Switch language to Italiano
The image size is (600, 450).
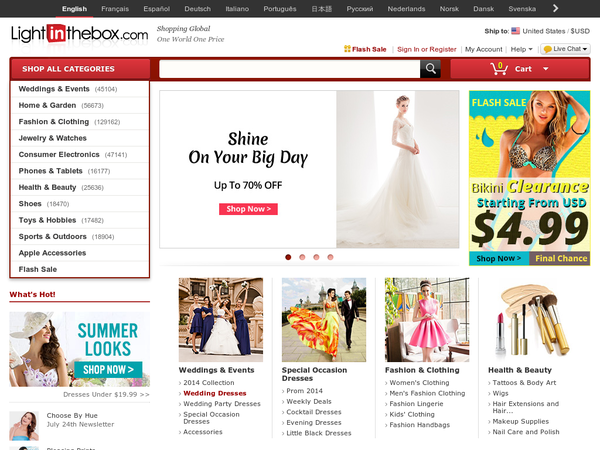[x=237, y=9]
